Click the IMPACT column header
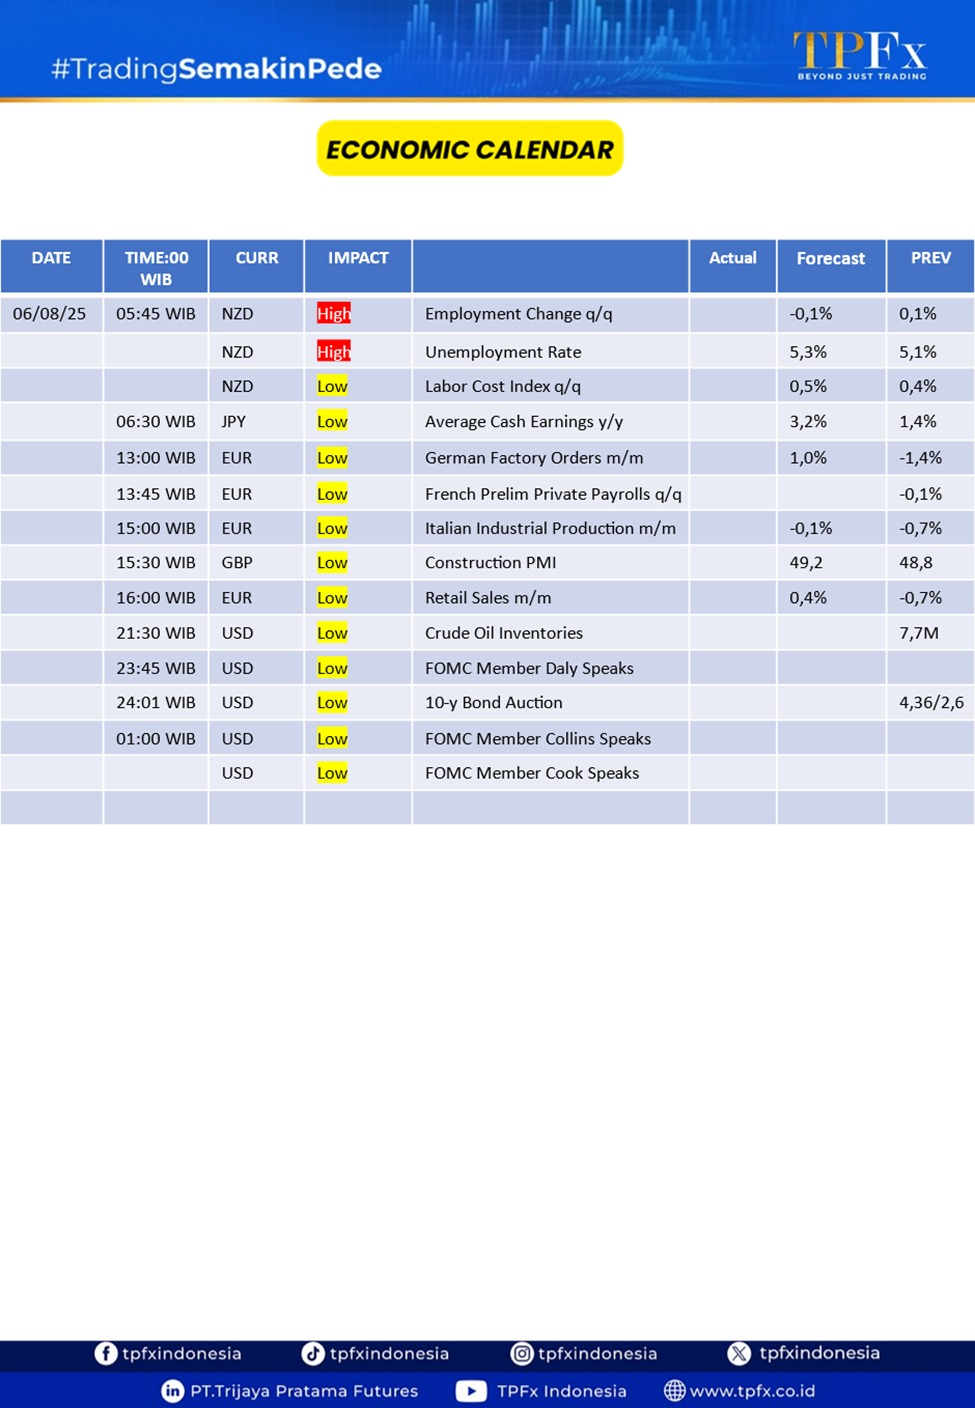Viewport: 975px width, 1408px height. (x=358, y=266)
